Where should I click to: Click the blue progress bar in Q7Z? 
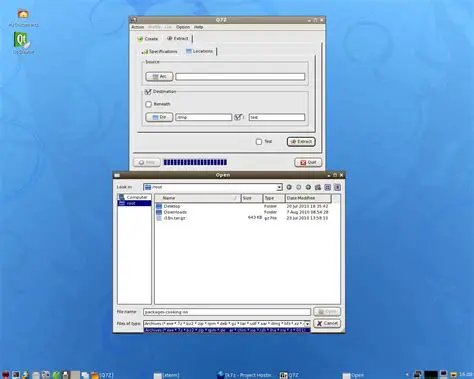[x=195, y=162]
